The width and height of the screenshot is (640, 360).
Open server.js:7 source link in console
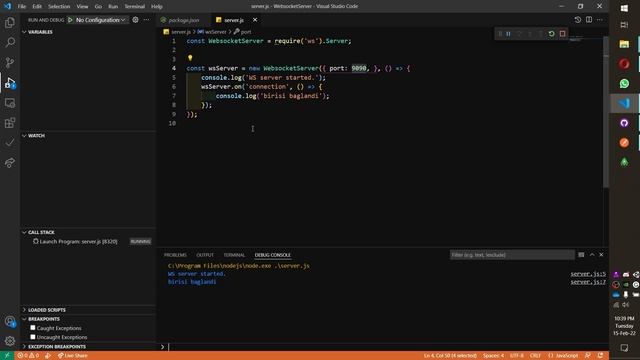(588, 282)
